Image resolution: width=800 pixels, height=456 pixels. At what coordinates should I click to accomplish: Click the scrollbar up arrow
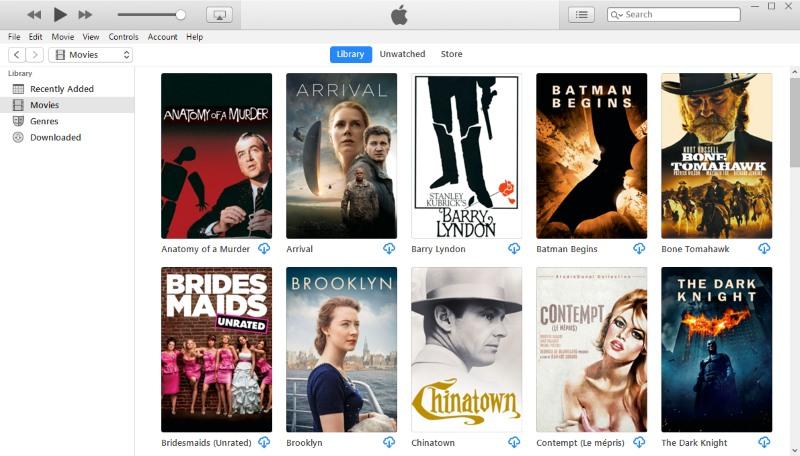(794, 72)
